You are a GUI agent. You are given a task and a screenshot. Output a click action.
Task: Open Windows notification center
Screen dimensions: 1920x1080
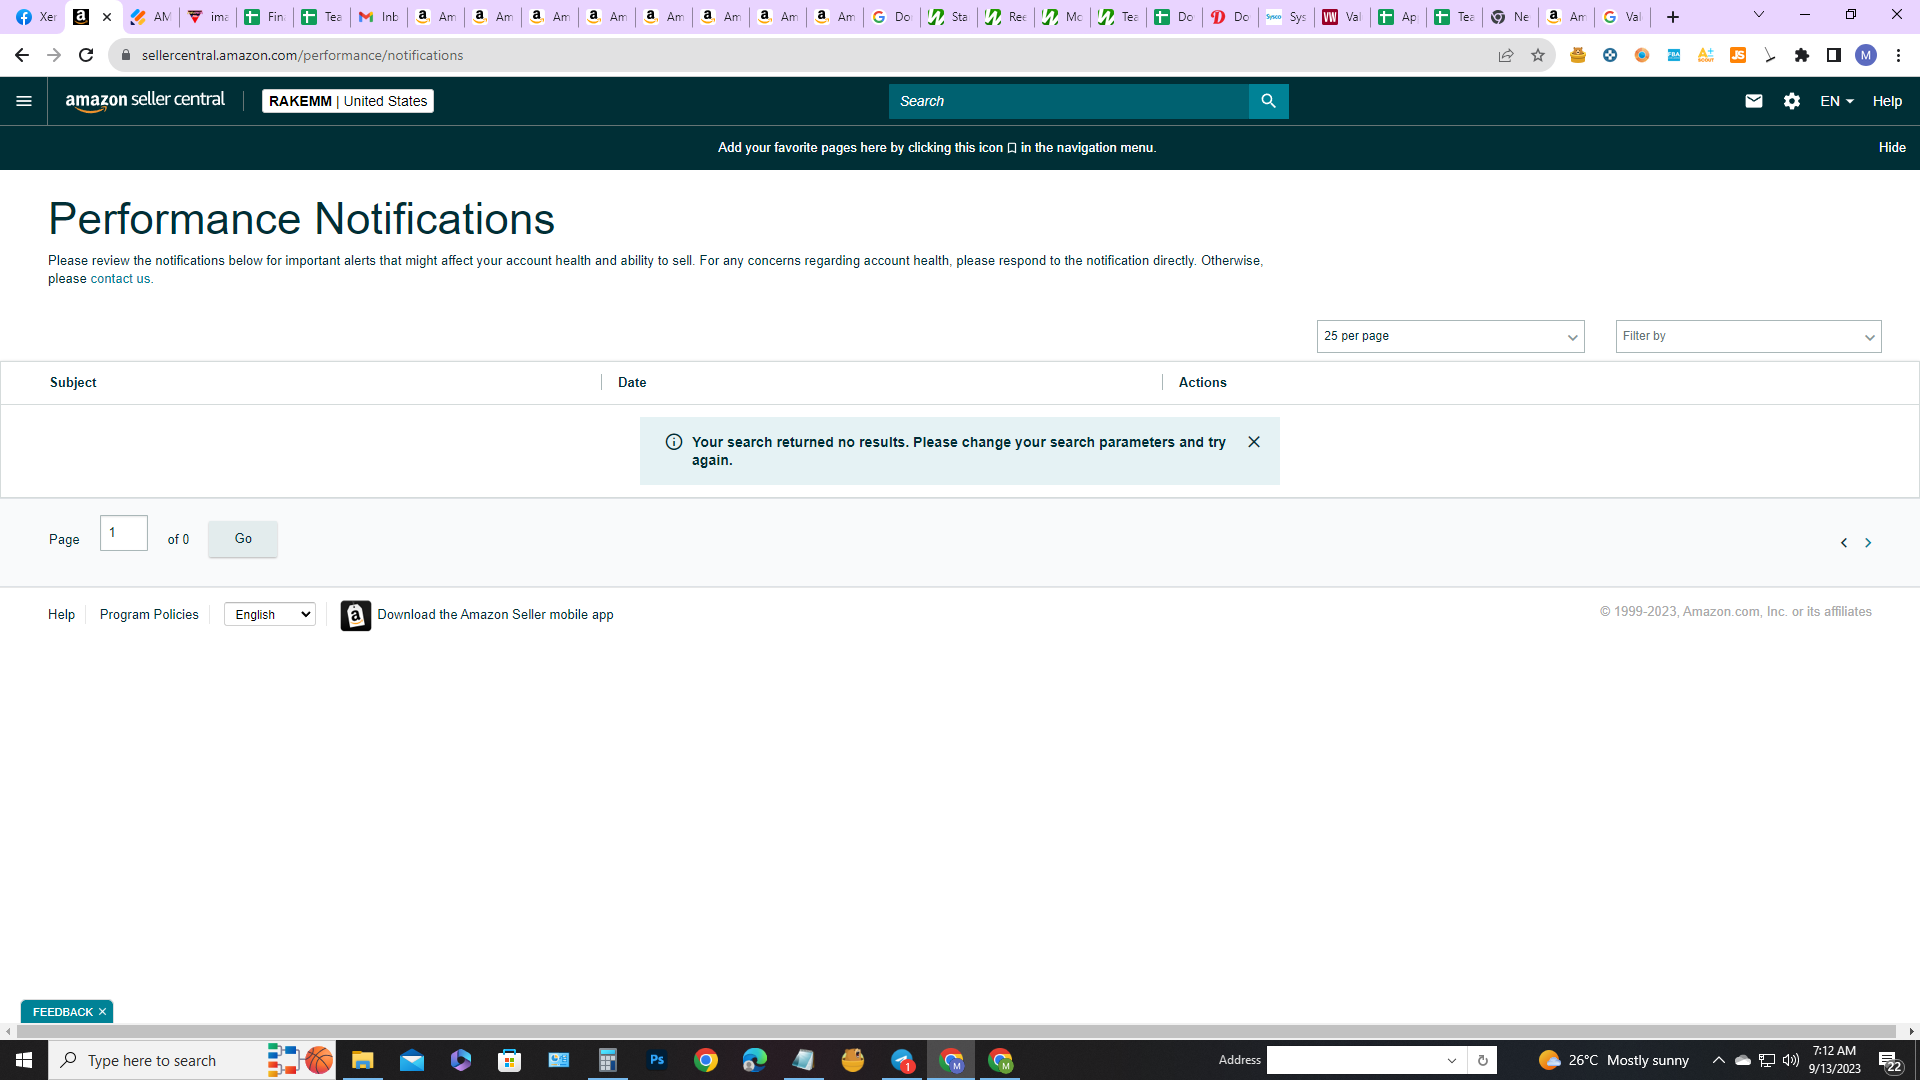coord(1890,1060)
